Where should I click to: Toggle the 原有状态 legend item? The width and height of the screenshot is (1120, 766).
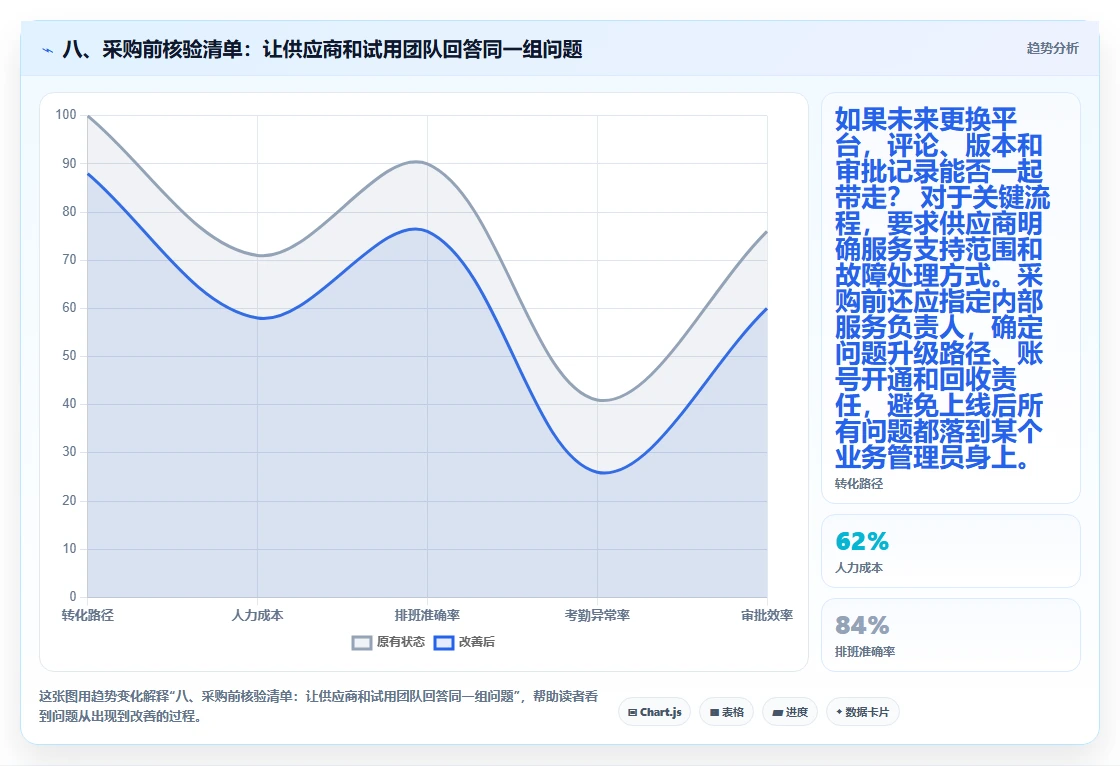coord(389,642)
